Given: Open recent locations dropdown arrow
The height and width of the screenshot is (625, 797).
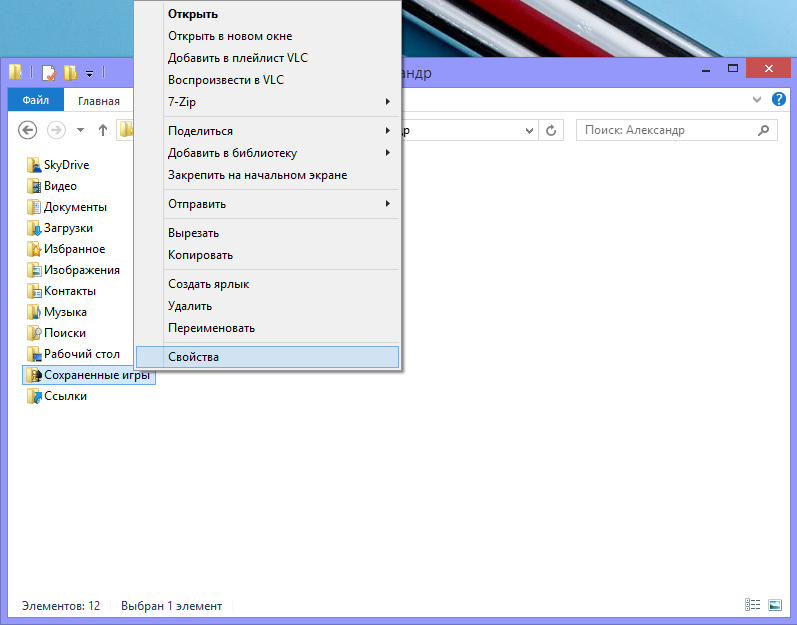Looking at the screenshot, I should click(x=80, y=131).
